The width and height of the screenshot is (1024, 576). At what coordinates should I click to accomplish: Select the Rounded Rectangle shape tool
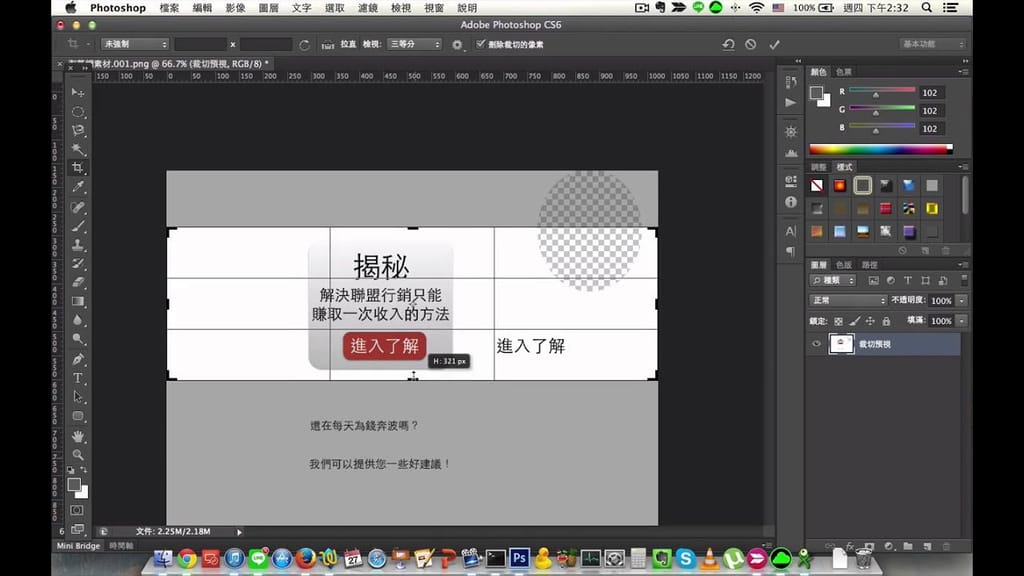(78, 416)
